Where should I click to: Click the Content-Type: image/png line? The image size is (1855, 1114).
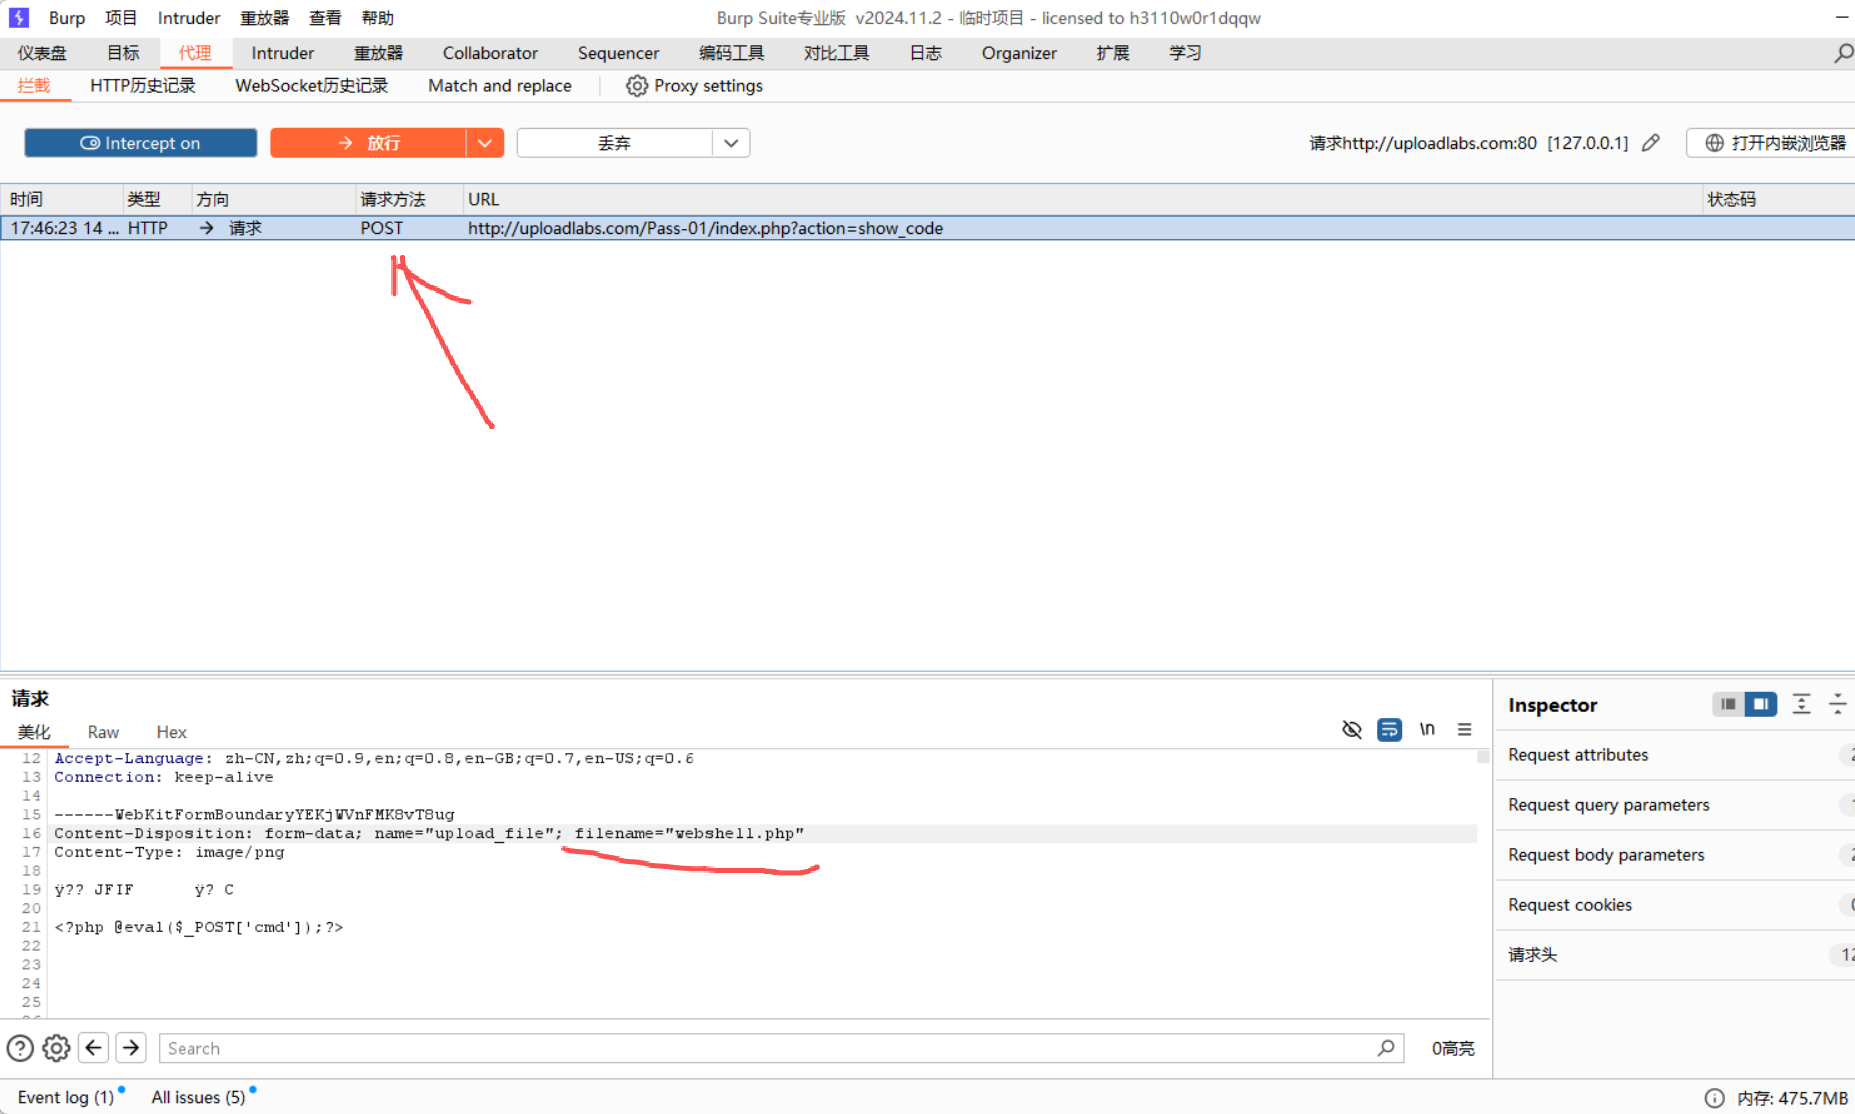pyautogui.click(x=169, y=852)
